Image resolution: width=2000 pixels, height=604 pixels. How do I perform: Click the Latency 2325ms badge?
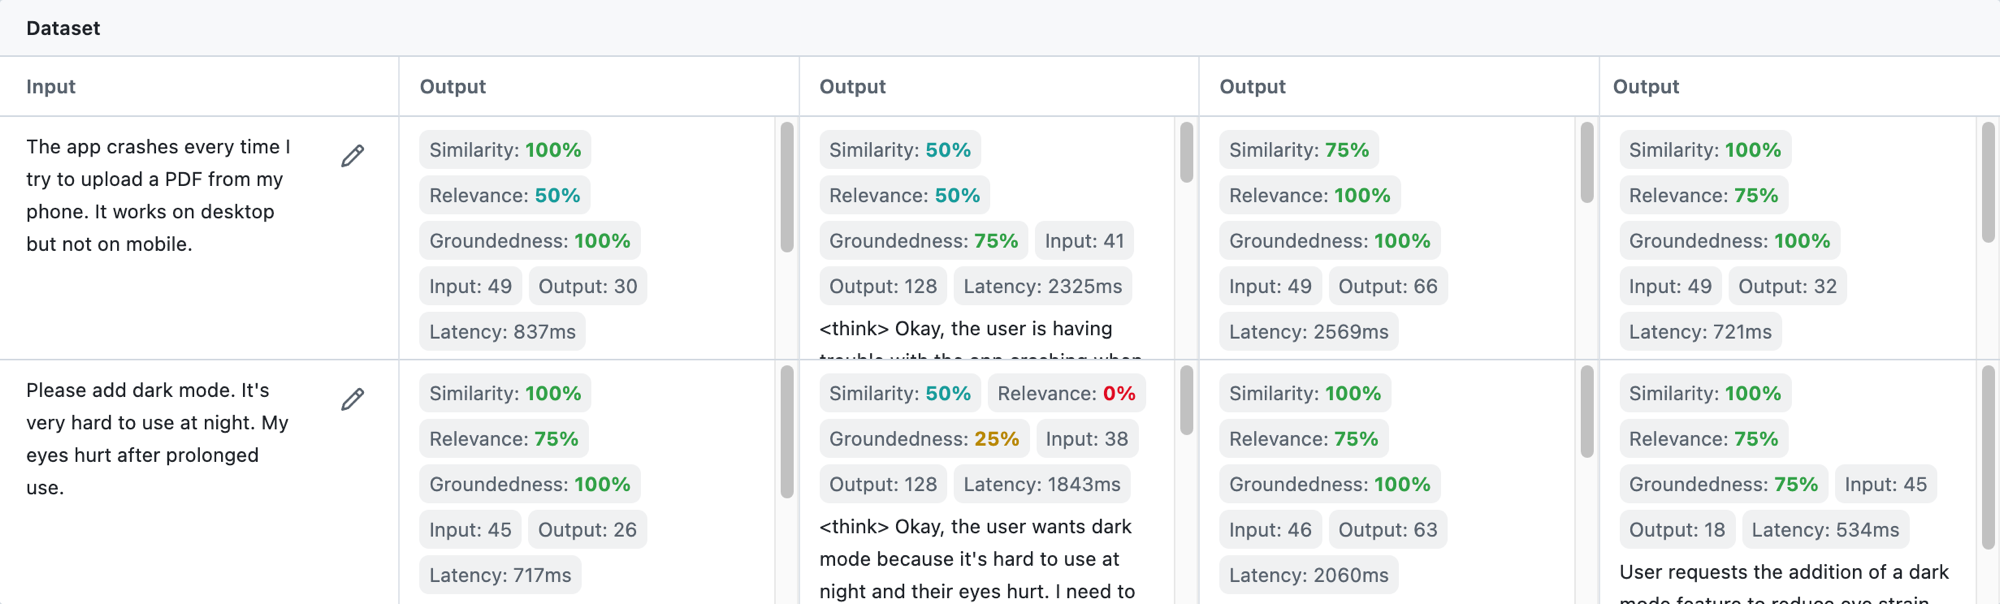click(1043, 286)
